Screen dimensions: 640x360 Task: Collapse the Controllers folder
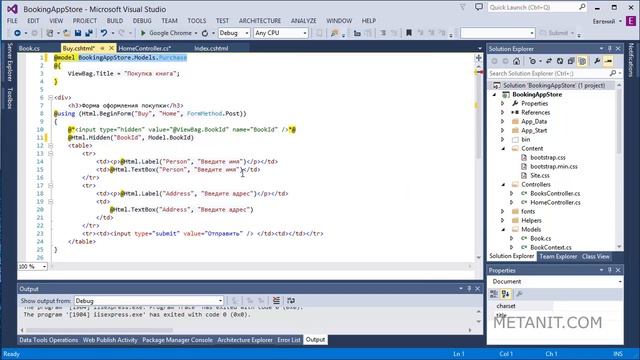pos(502,184)
